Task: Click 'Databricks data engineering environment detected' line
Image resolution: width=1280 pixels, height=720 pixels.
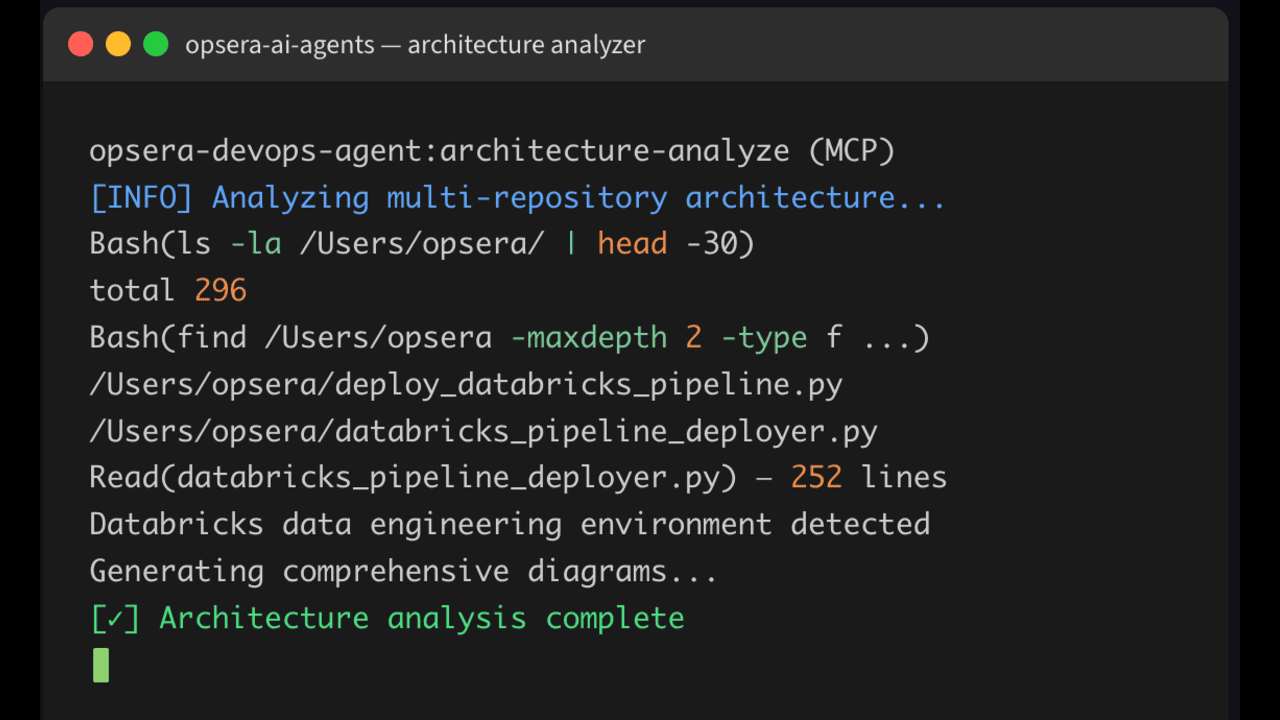Action: [510, 524]
